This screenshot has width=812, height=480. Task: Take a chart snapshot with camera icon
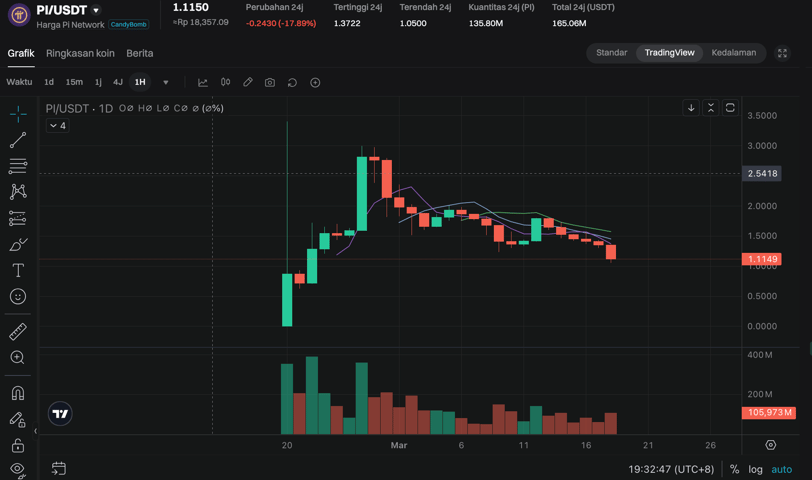coord(270,82)
